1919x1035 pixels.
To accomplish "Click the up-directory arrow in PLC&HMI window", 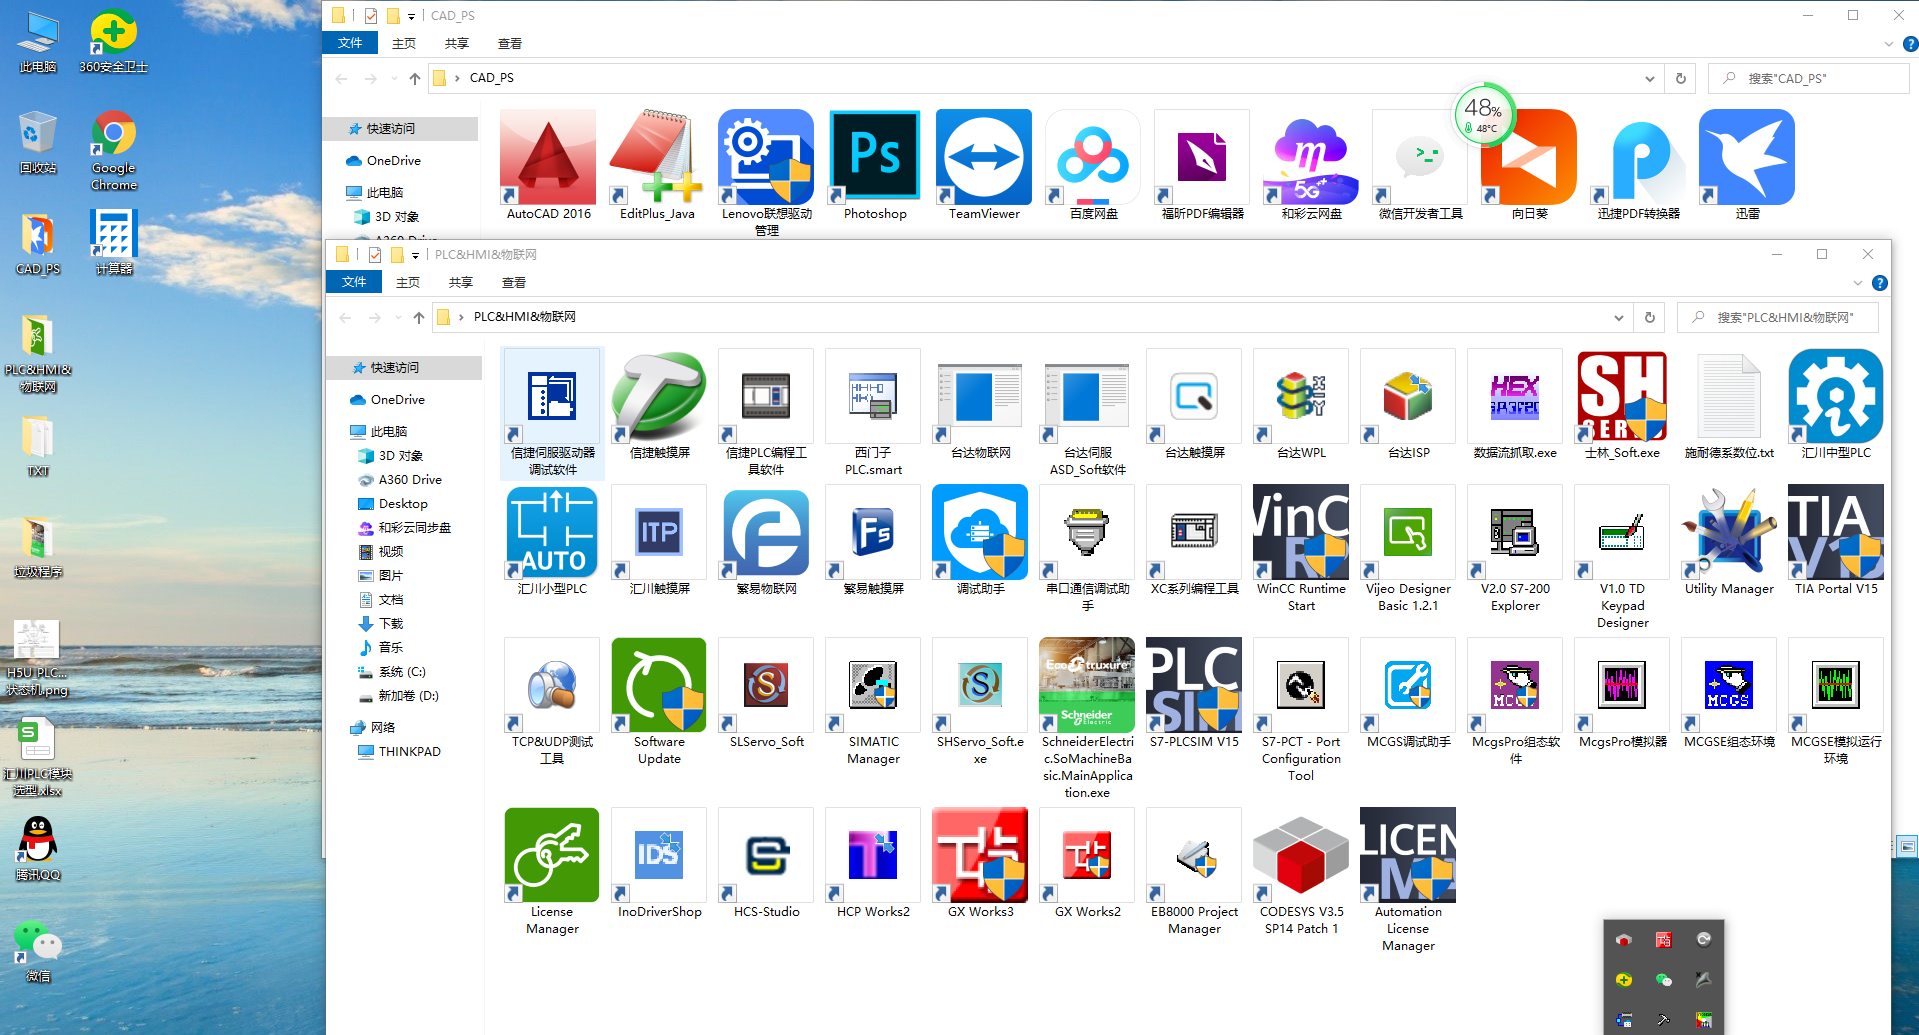I will tap(419, 318).
